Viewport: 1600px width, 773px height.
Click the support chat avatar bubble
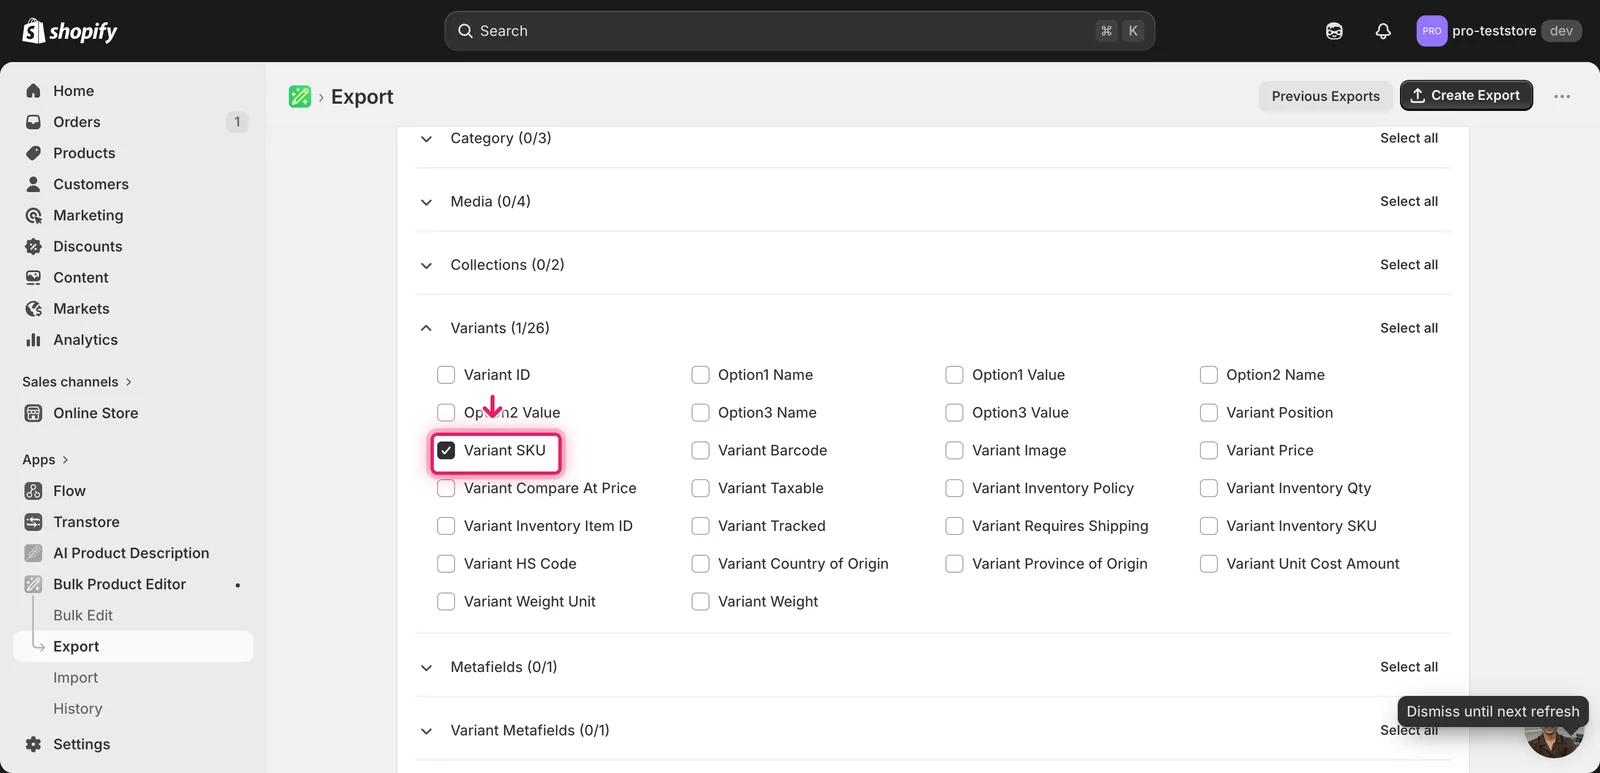pyautogui.click(x=1554, y=738)
